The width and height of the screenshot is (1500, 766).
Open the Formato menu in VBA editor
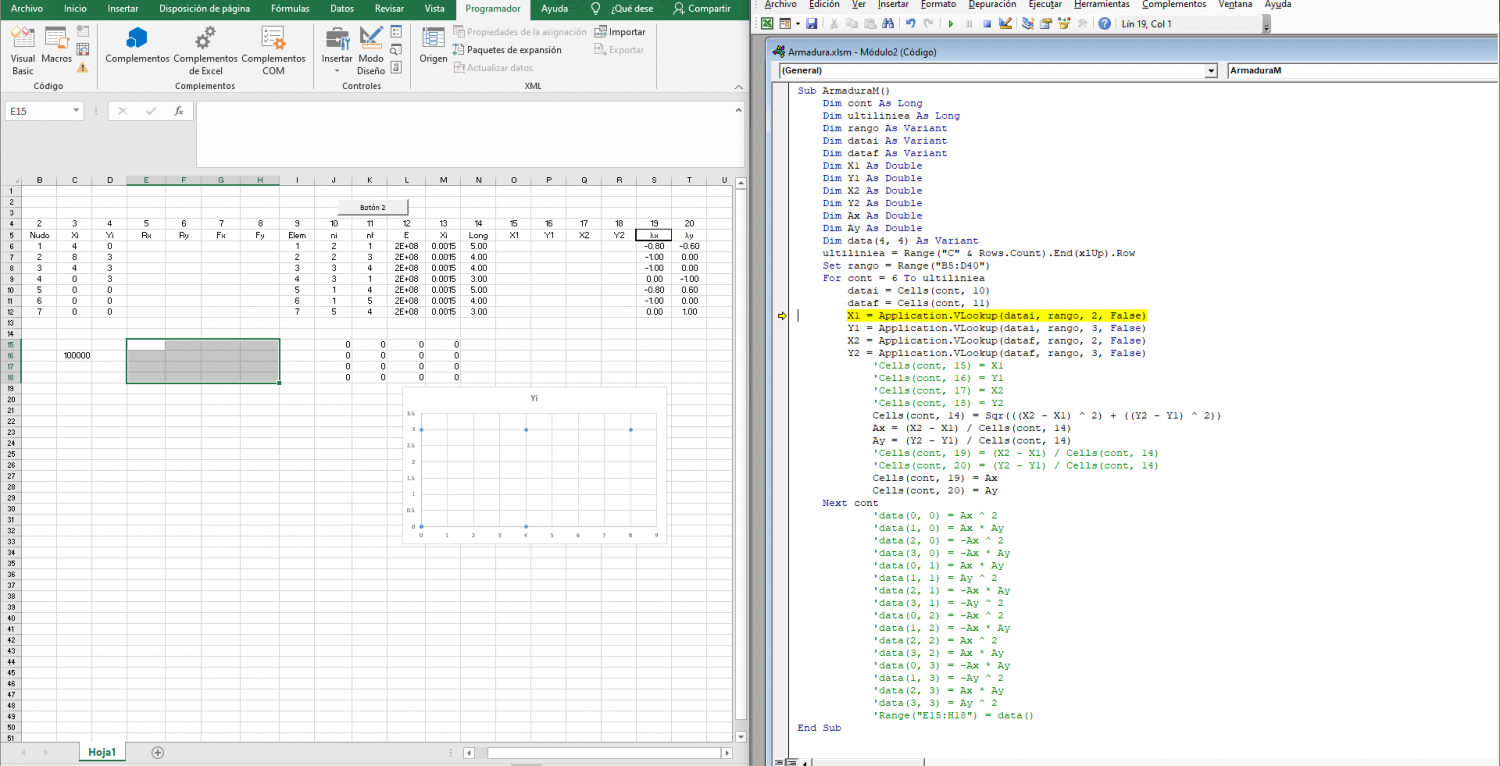(x=938, y=4)
